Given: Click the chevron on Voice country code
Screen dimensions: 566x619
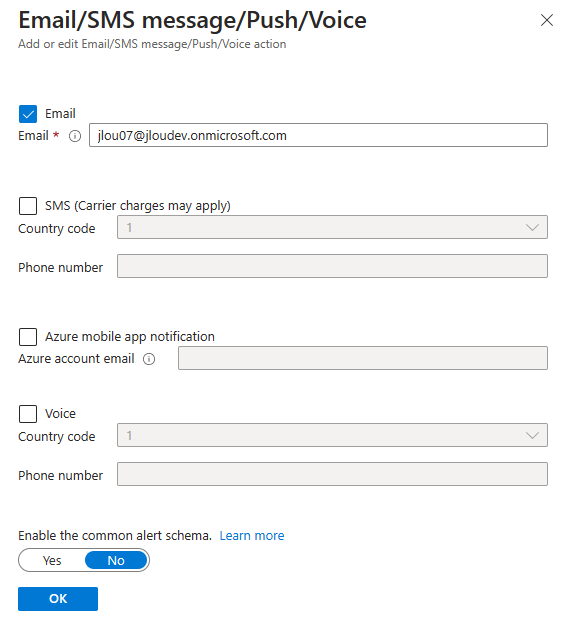Looking at the screenshot, I should pyautogui.click(x=532, y=435).
